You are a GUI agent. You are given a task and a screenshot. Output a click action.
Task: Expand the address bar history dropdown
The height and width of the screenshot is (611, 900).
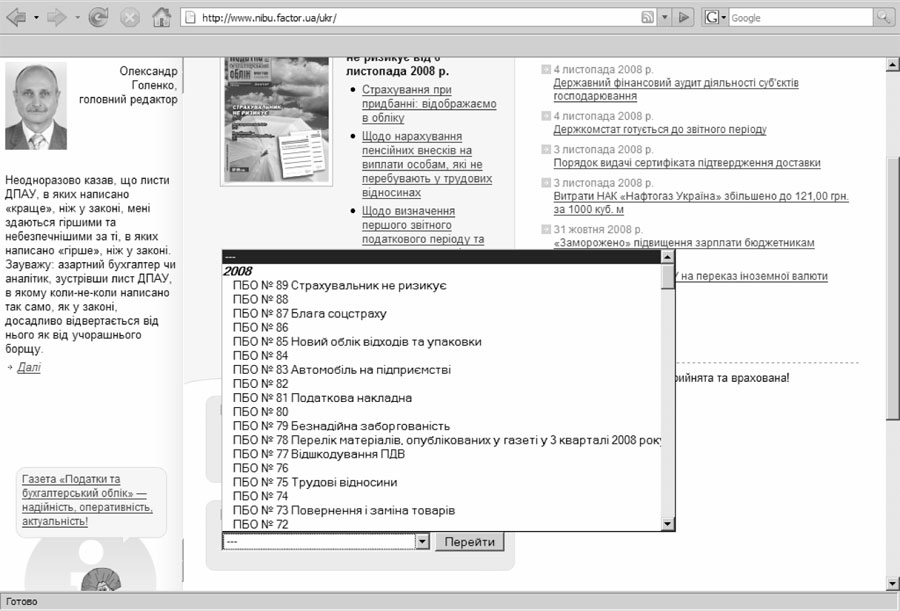click(663, 18)
